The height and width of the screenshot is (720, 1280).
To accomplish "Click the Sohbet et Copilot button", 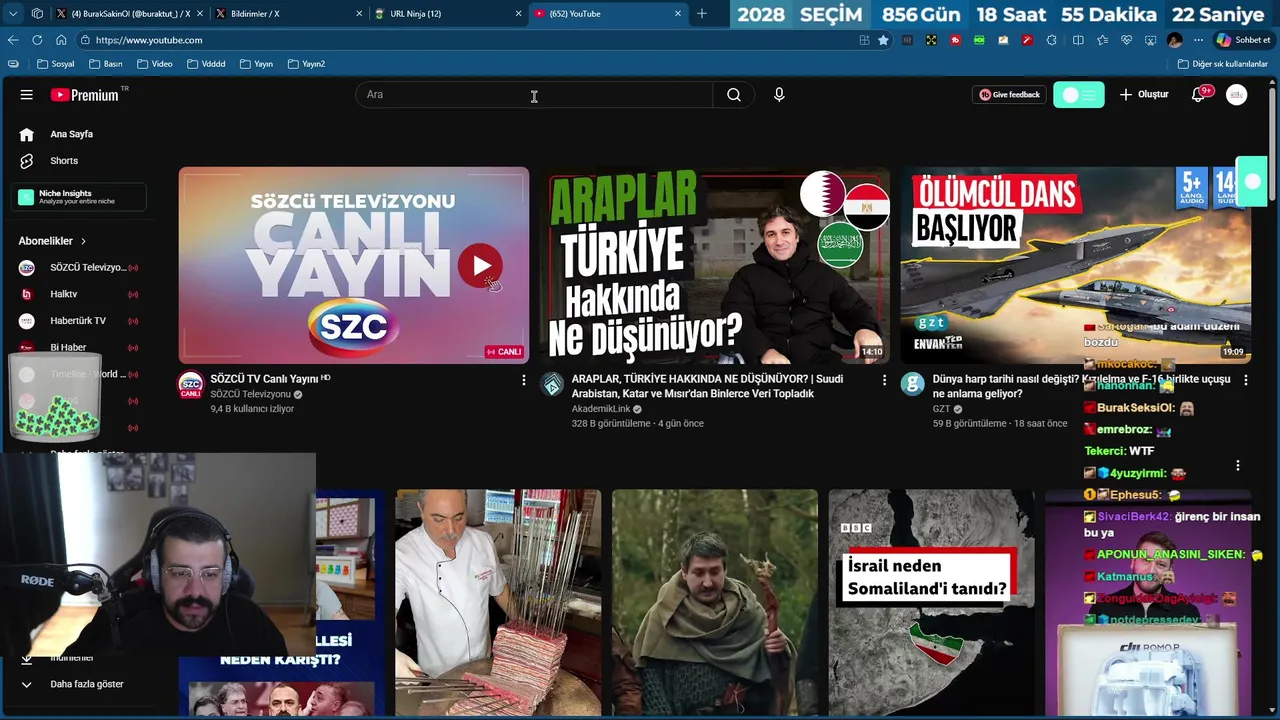I will click(x=1243, y=40).
